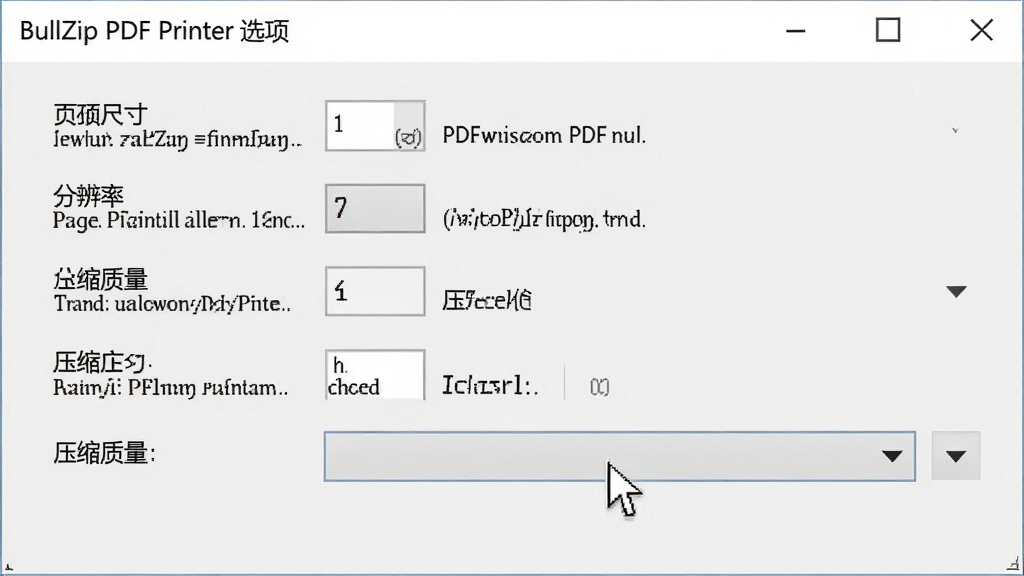Click the 页须尺寸 input field showing 1
This screenshot has height=576, width=1024.
(375, 126)
